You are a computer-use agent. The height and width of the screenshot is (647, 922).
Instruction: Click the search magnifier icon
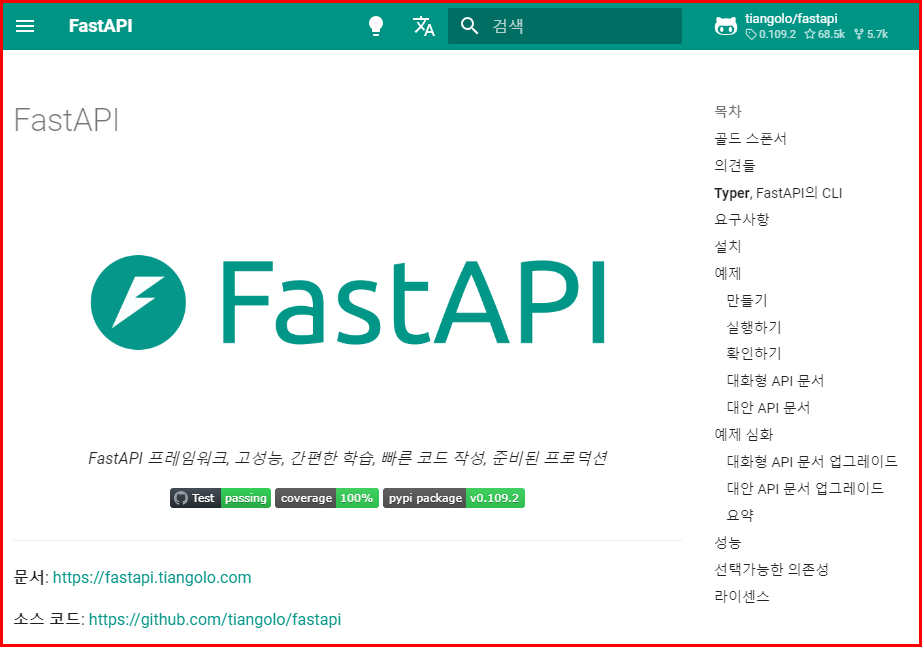coord(469,26)
